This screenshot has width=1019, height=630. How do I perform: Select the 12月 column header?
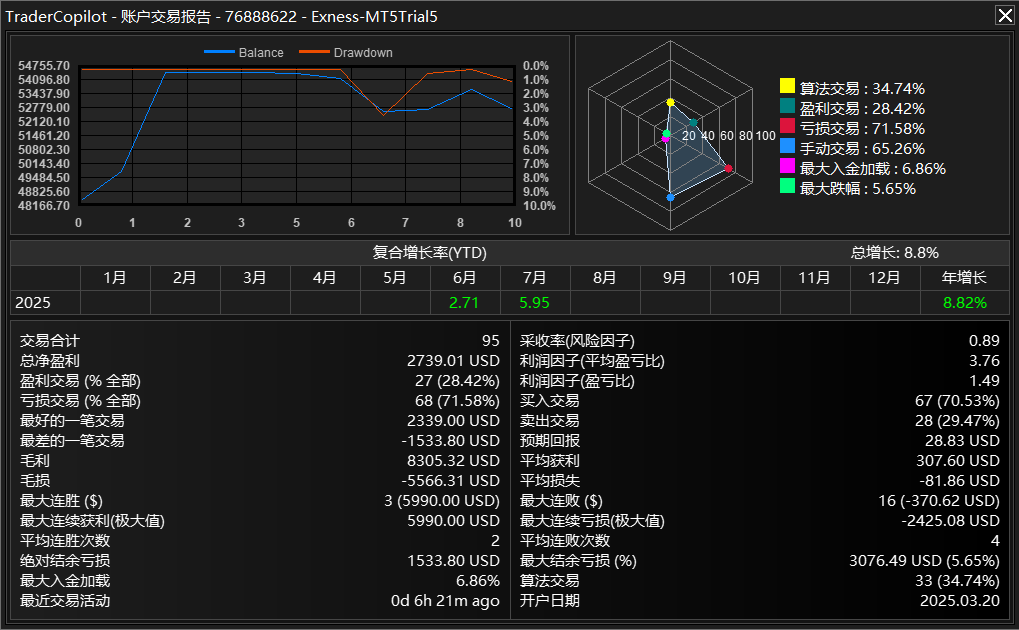[884, 278]
